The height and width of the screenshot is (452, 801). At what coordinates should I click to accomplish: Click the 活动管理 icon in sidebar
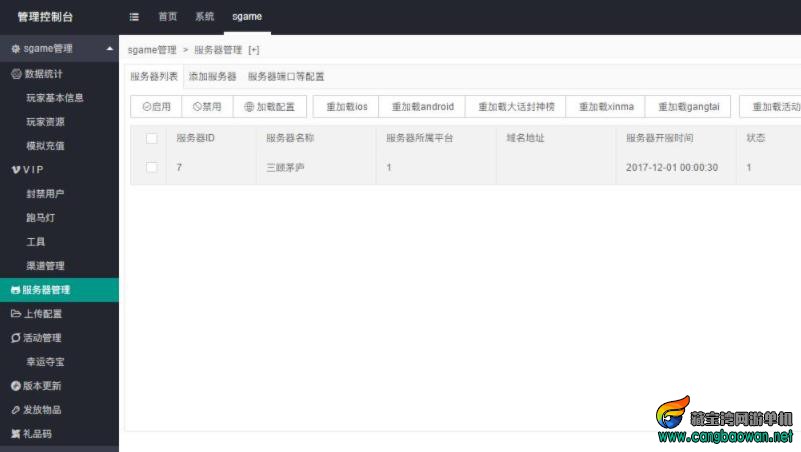[16, 338]
